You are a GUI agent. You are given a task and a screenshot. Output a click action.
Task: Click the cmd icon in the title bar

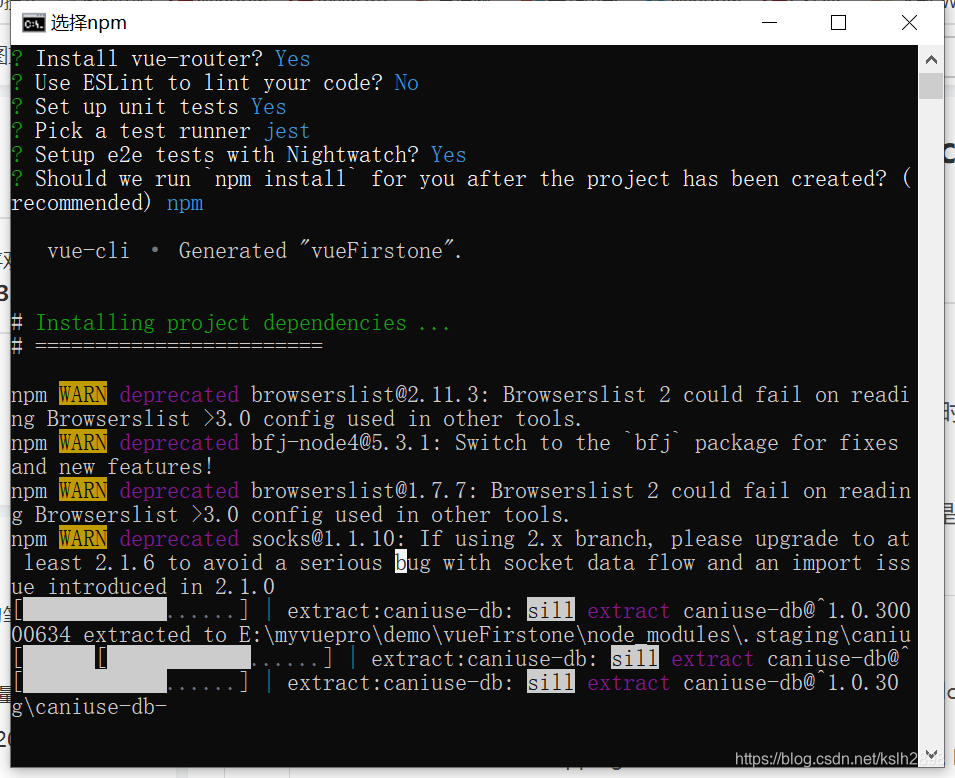coord(33,24)
